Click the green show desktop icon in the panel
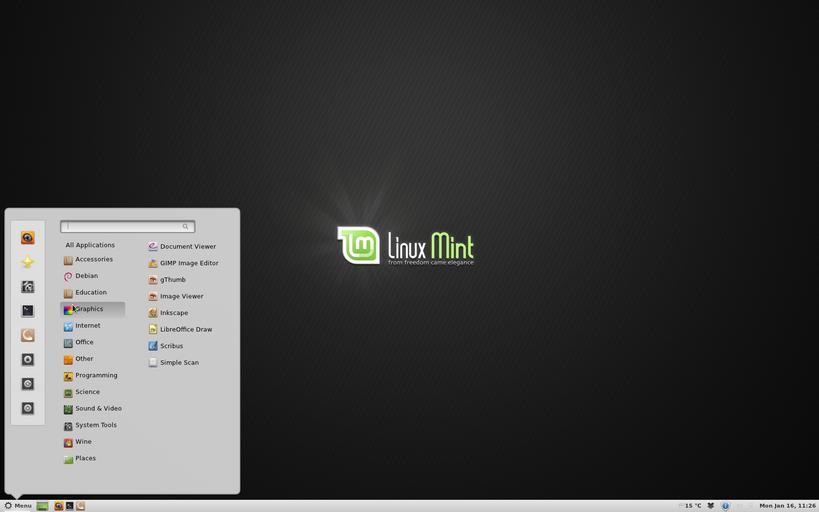 pos(42,506)
